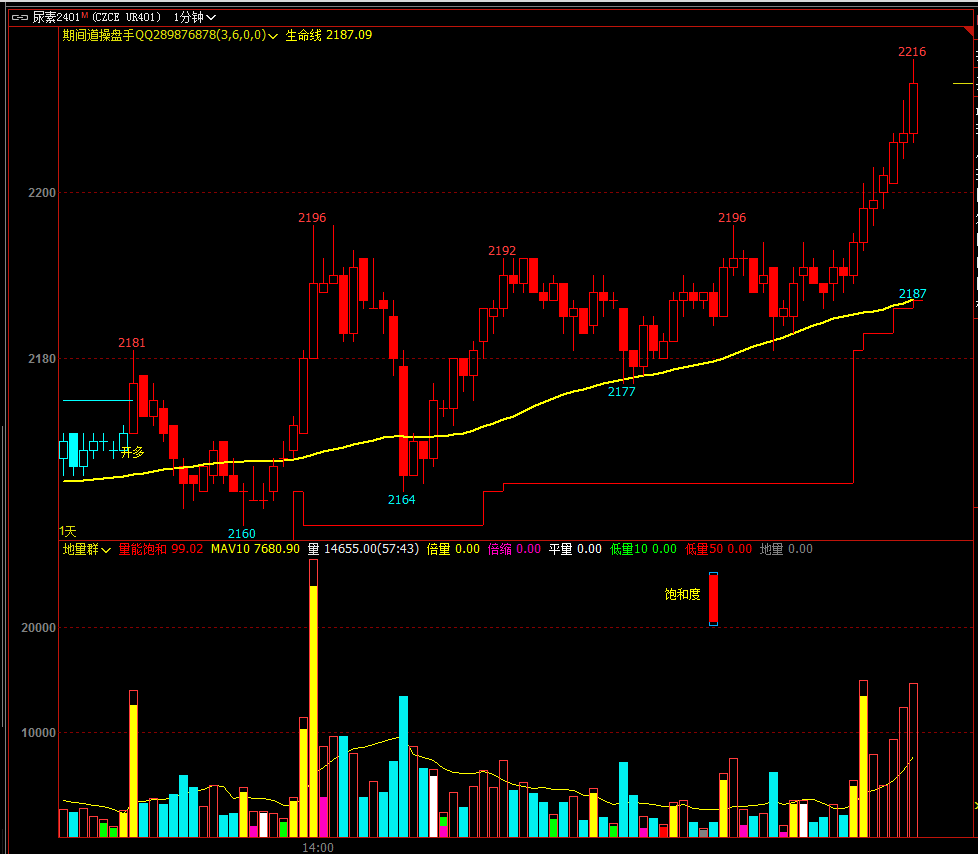Open the 1分钟 timeframe dropdown
This screenshot has width=978, height=854.
pos(194,17)
